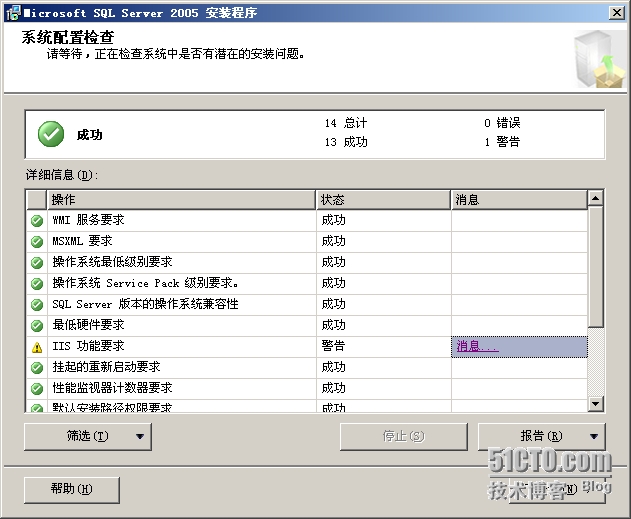This screenshot has width=631, height=519.
Task: Select the MSXML 要求 row text
Action: coord(82,241)
